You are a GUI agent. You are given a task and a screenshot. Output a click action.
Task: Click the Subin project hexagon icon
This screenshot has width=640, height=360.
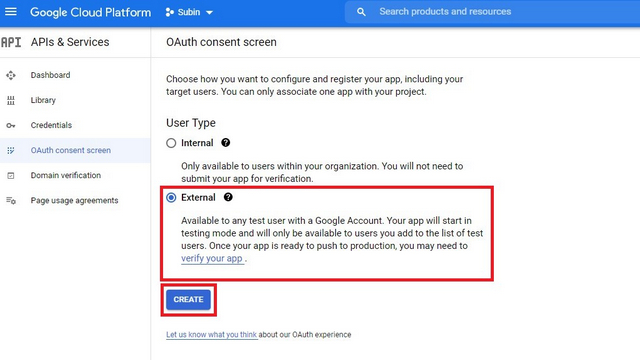pyautogui.click(x=169, y=12)
